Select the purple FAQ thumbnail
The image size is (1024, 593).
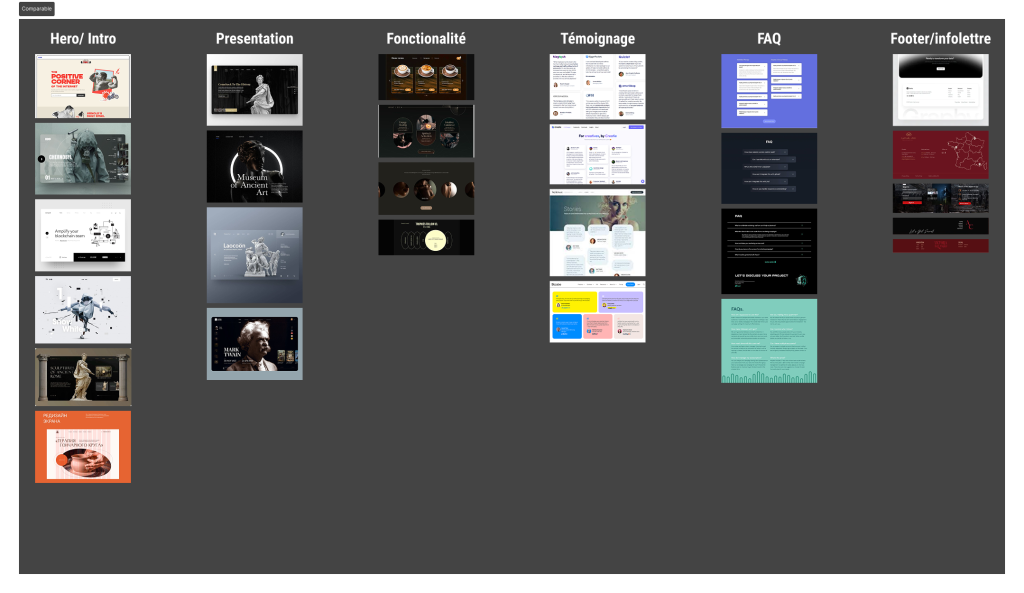click(x=768, y=91)
